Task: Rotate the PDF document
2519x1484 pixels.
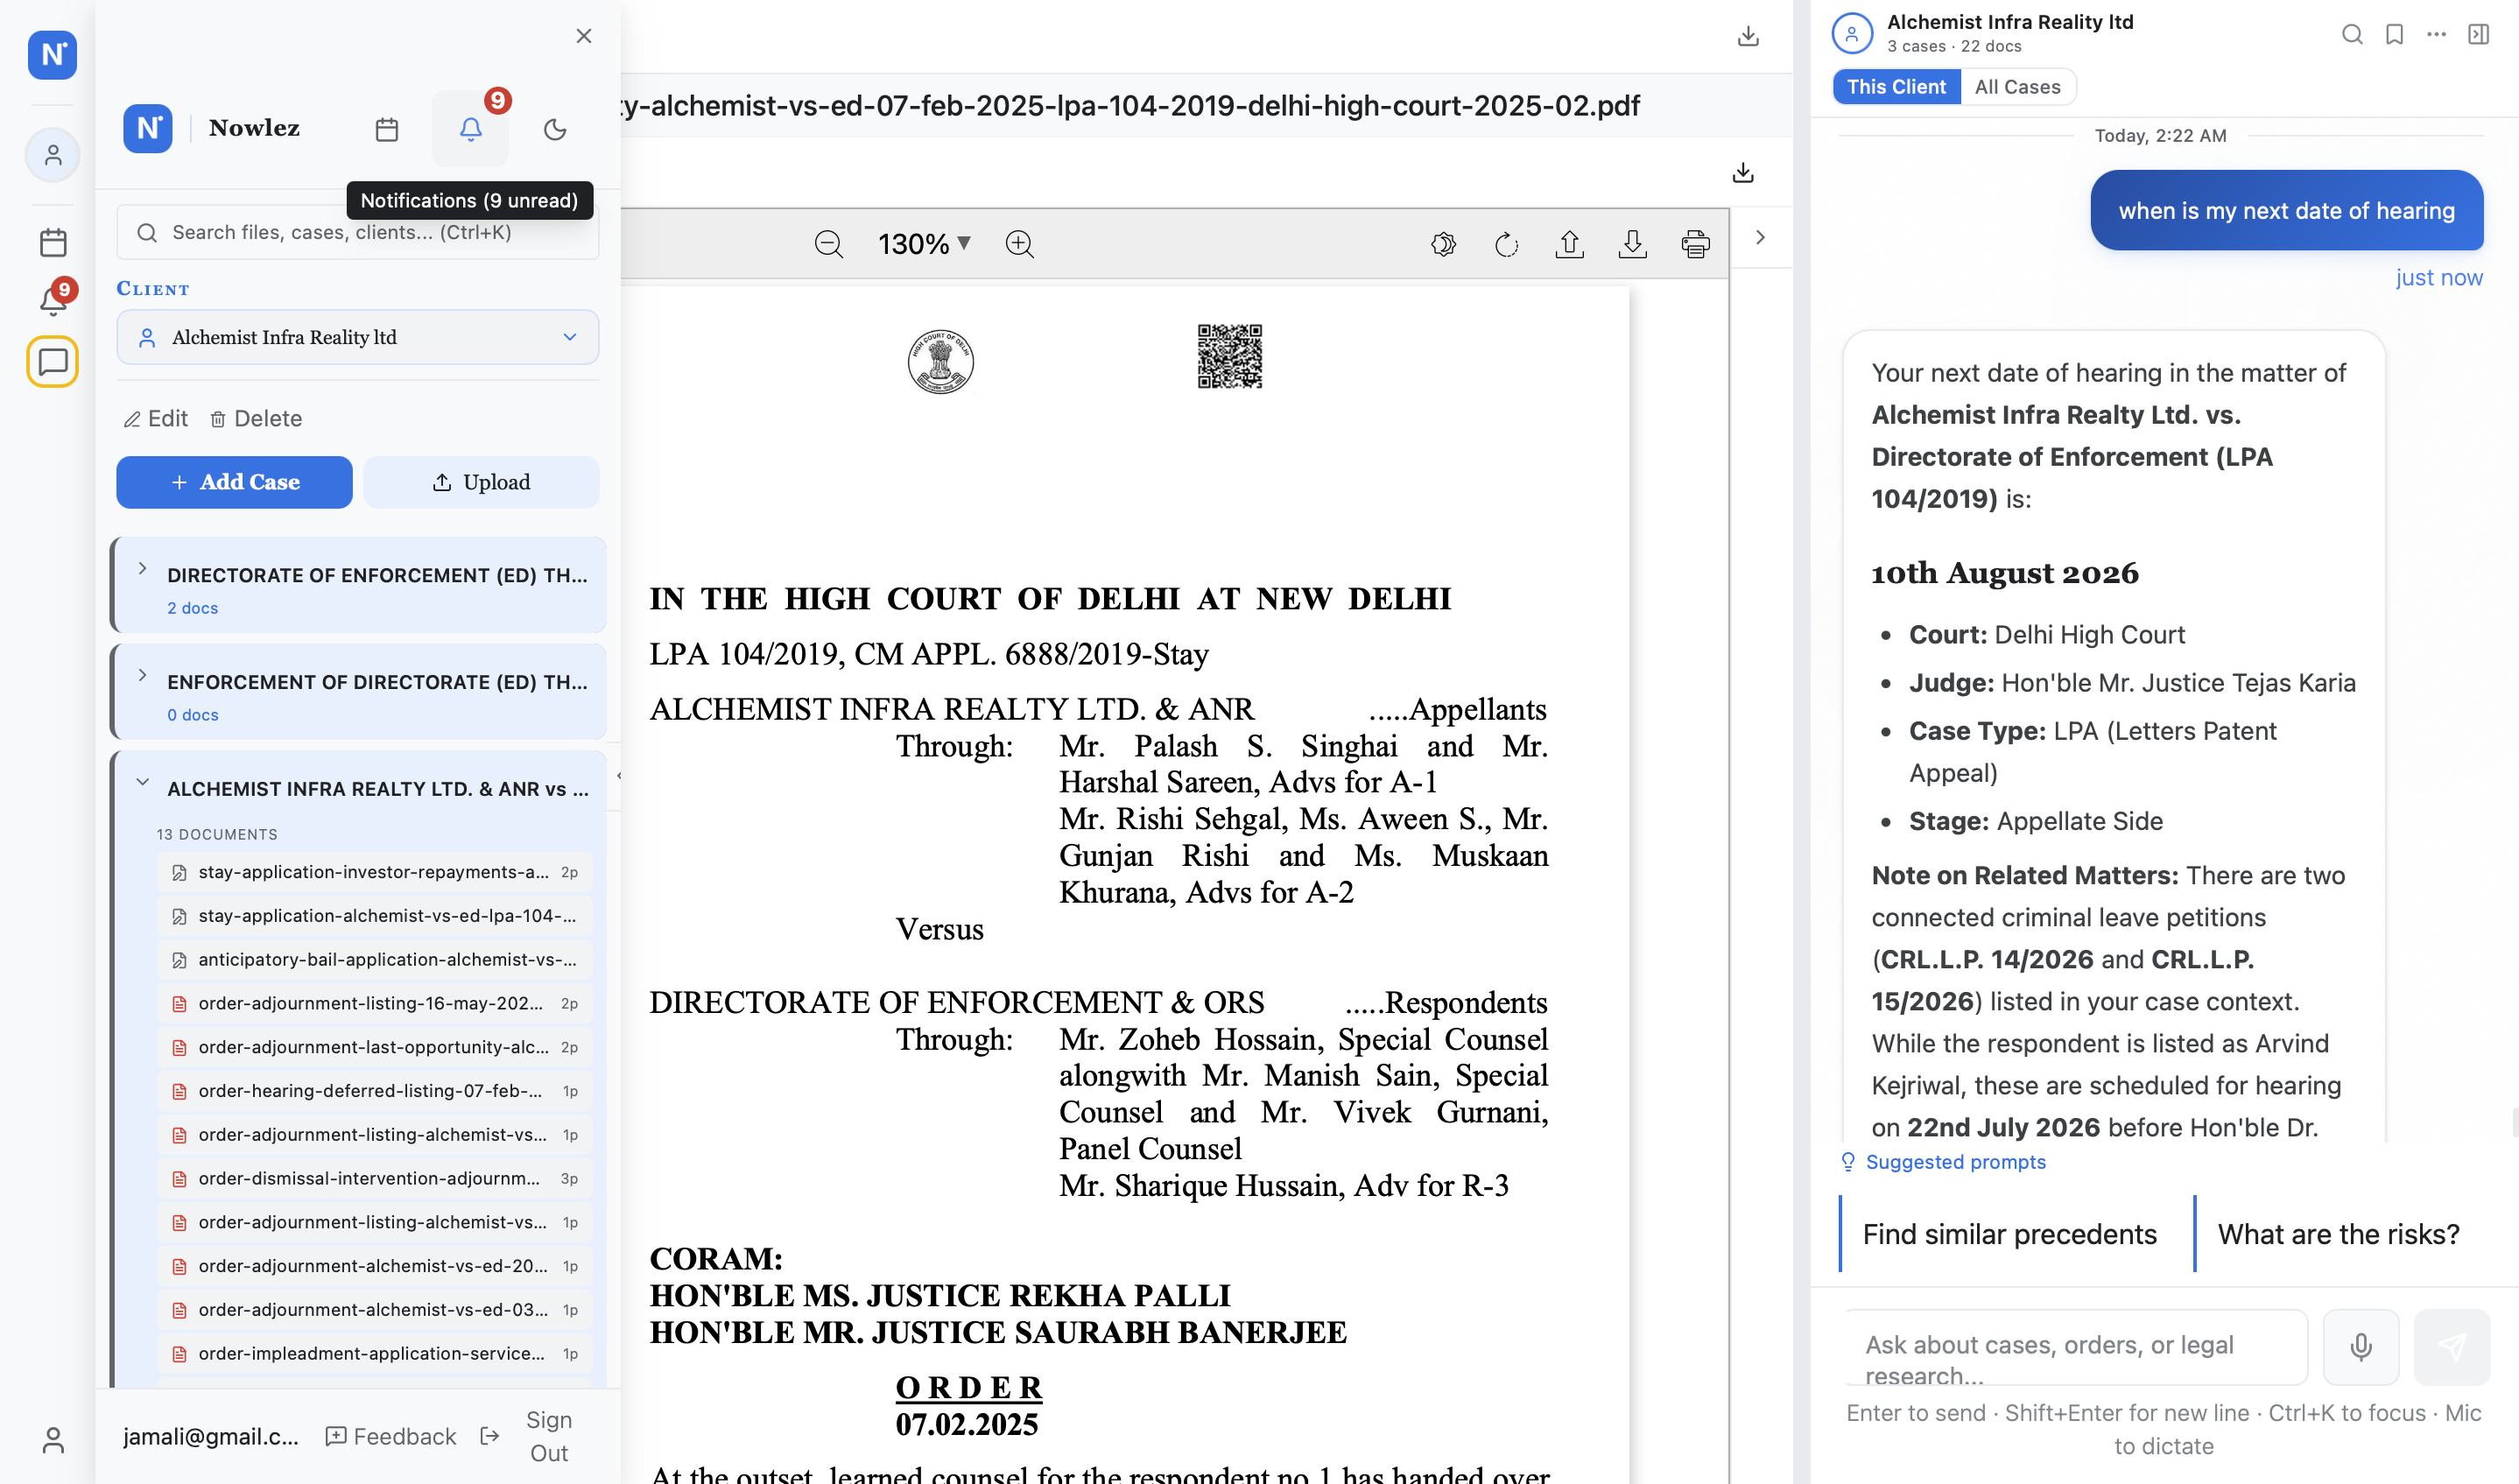Action: 1506,244
